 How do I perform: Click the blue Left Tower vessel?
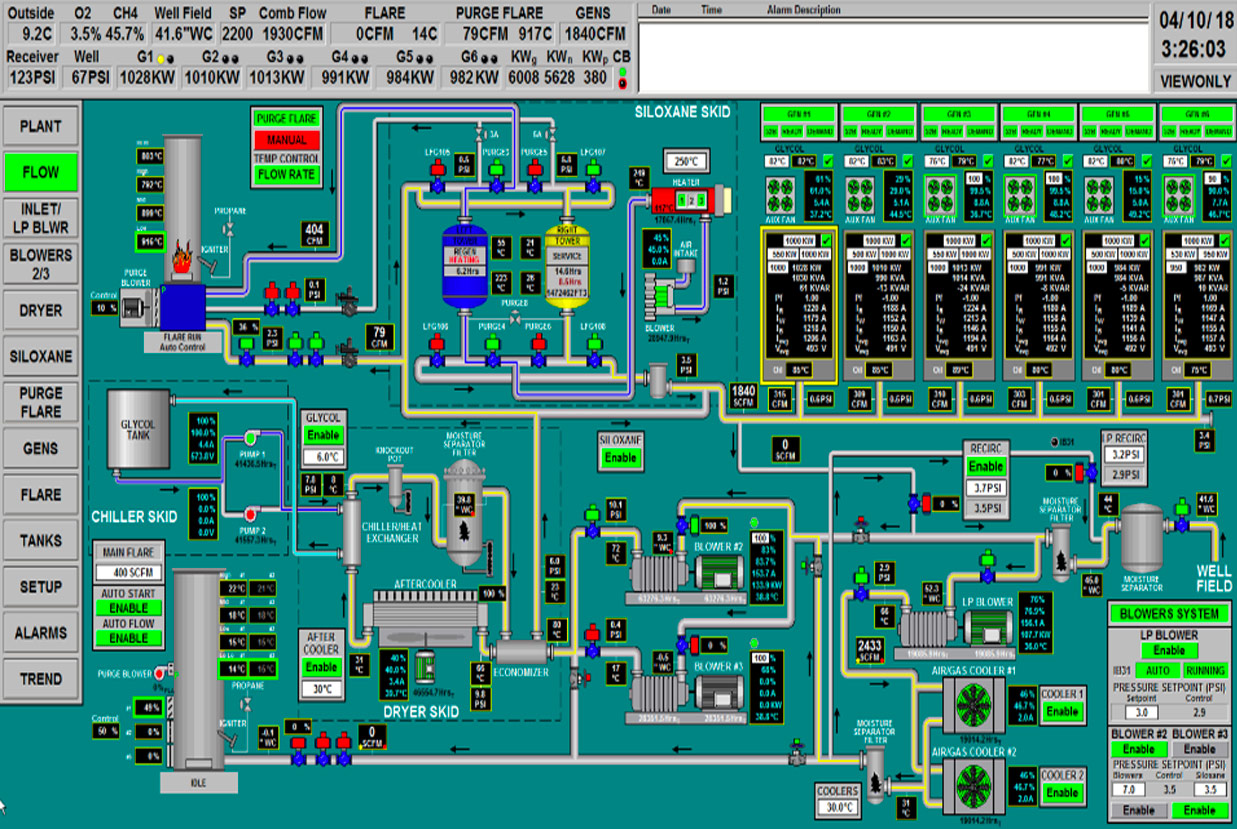pos(463,268)
